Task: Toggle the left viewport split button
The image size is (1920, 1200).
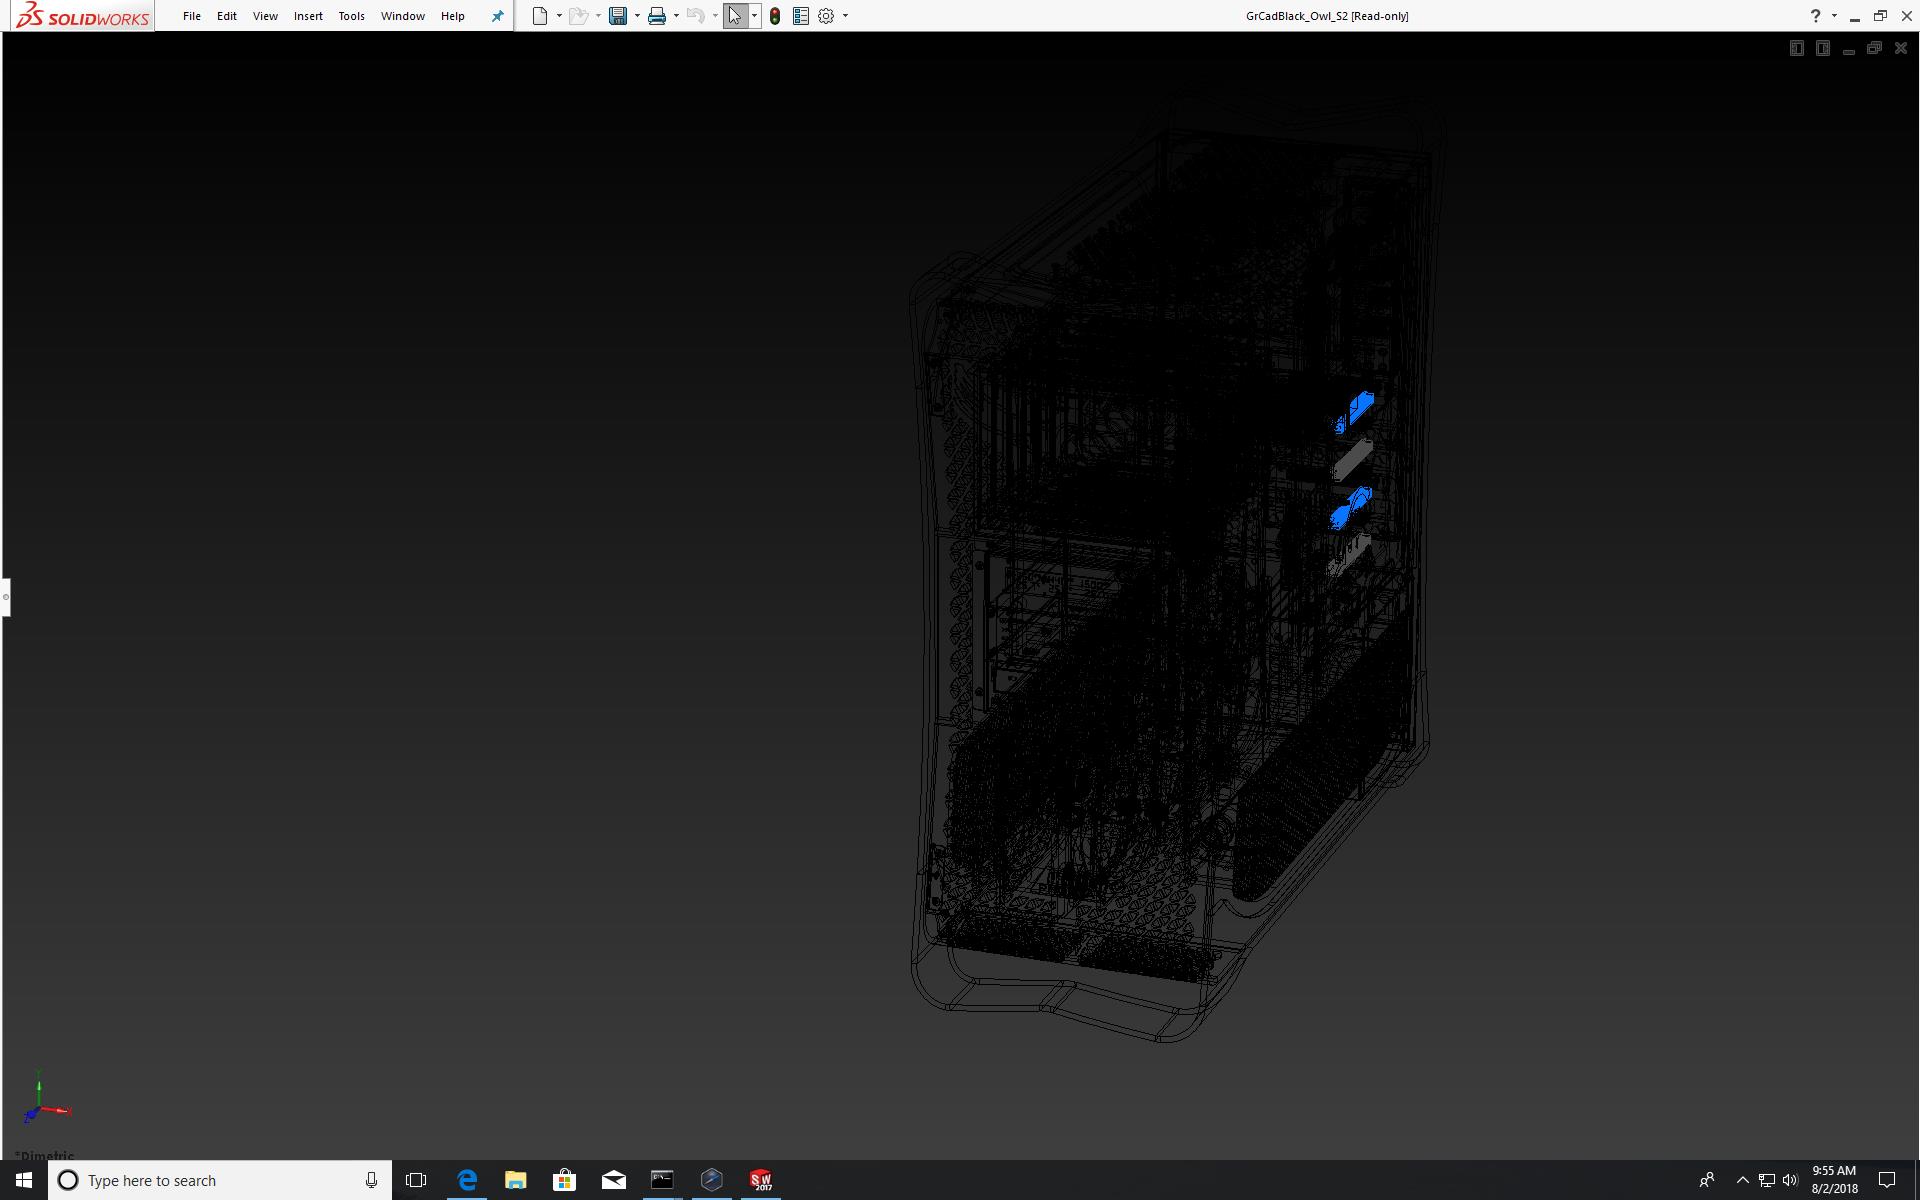Action: [1796, 48]
